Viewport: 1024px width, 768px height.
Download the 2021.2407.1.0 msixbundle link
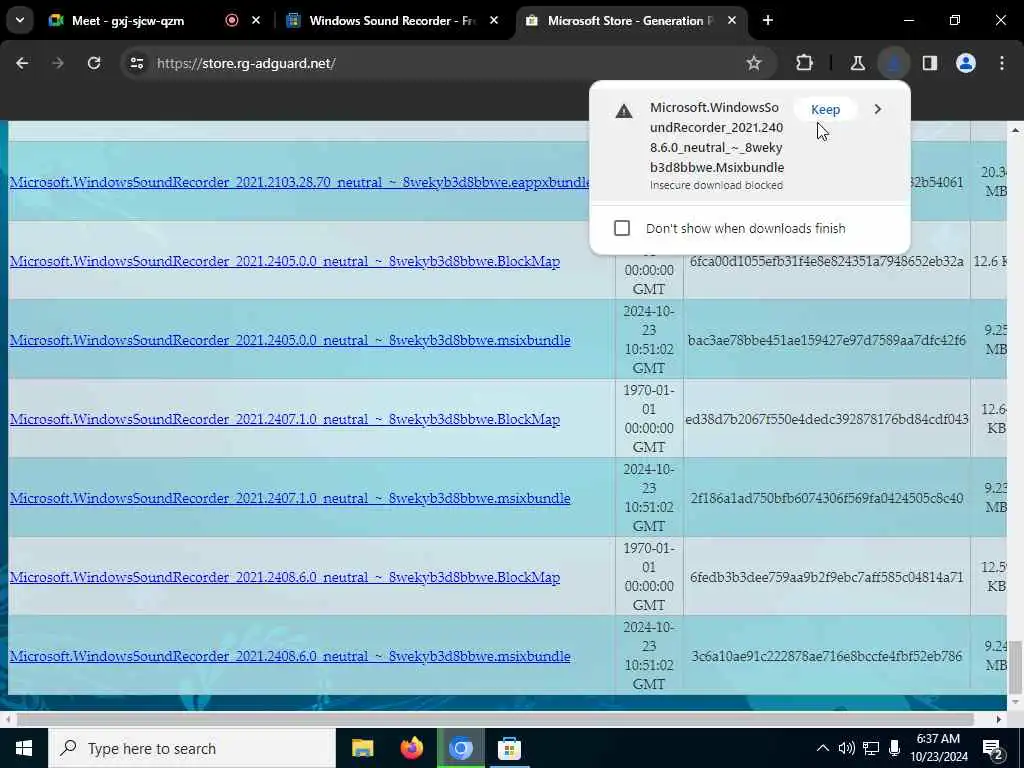click(x=290, y=498)
